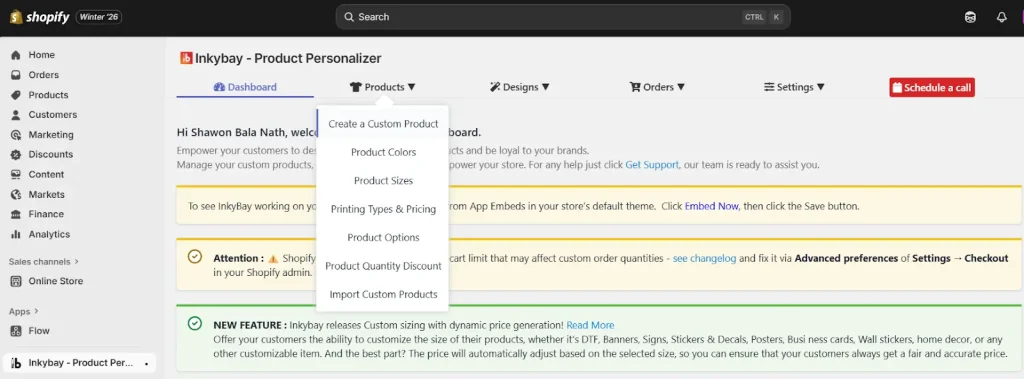Click the Schedule a call button

pos(932,88)
